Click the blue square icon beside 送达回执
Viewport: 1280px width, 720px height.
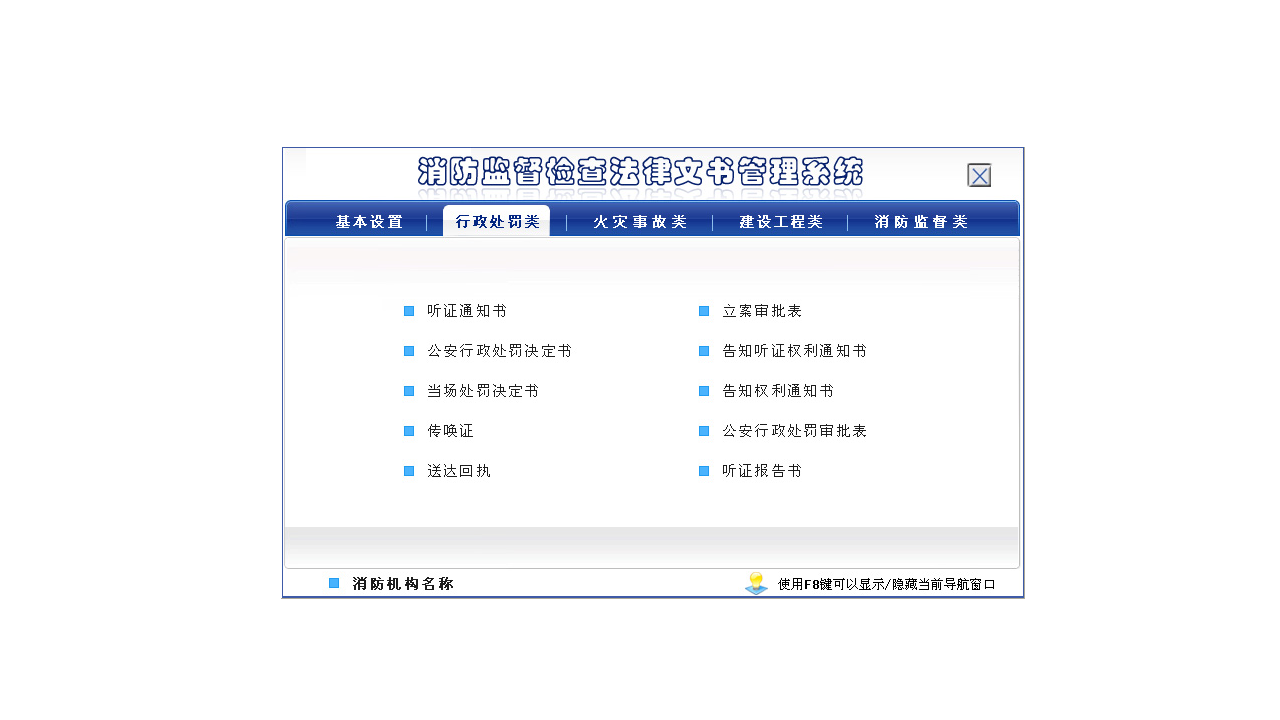point(409,471)
